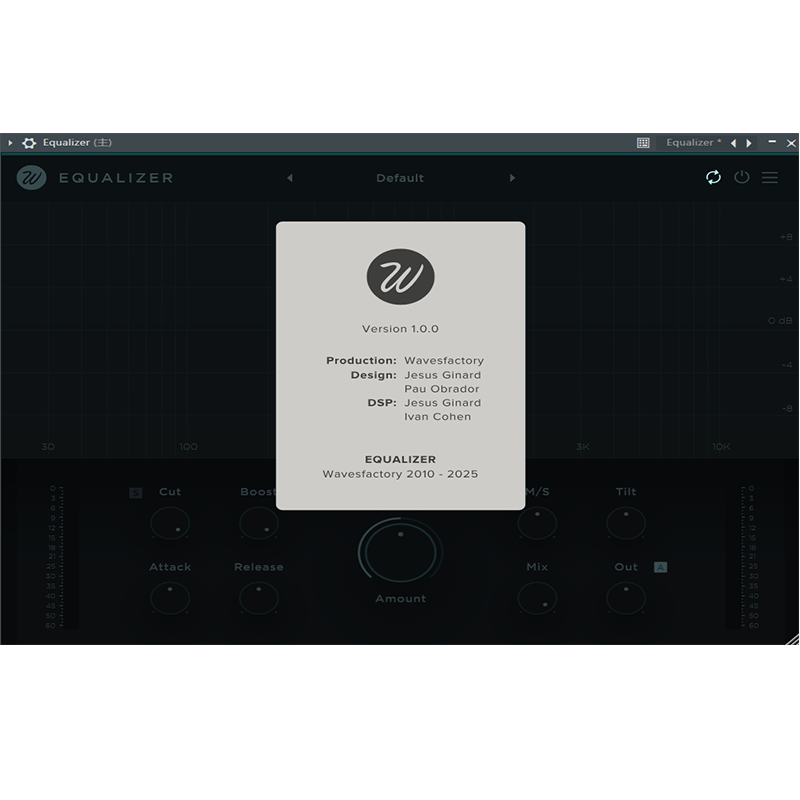Screen dimensions: 800x800
Task: Click the Release knob
Action: coord(259,598)
